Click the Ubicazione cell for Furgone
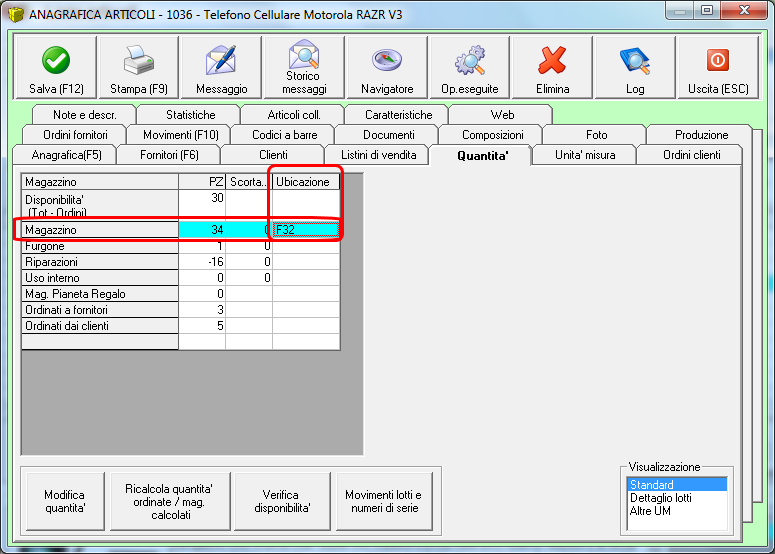 [x=306, y=246]
